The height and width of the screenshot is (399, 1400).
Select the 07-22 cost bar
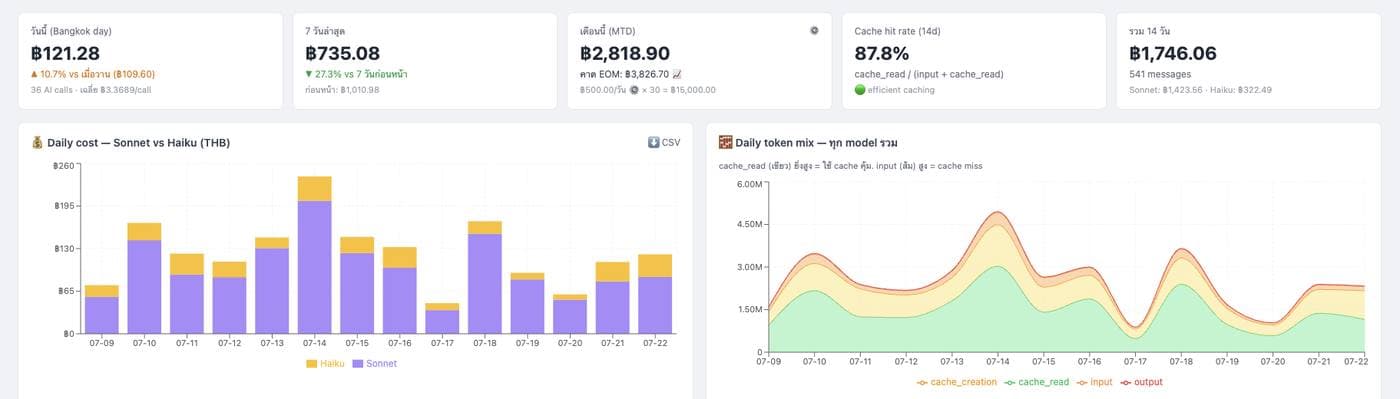[x=655, y=294]
